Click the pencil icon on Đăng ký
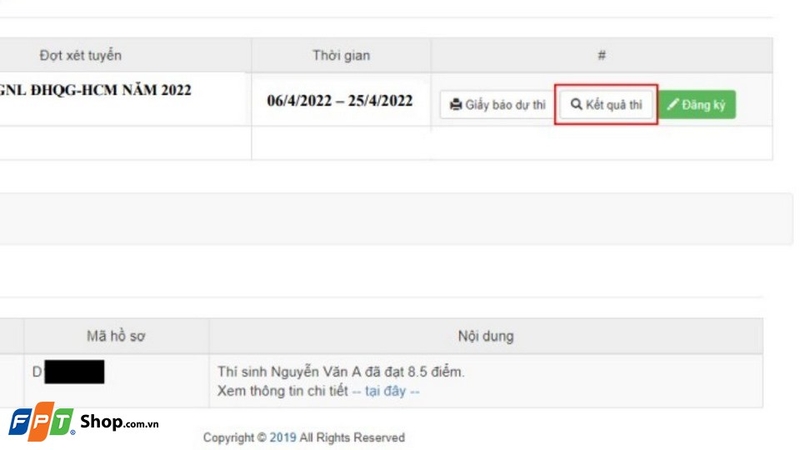This screenshot has width=800, height=450. 674,104
